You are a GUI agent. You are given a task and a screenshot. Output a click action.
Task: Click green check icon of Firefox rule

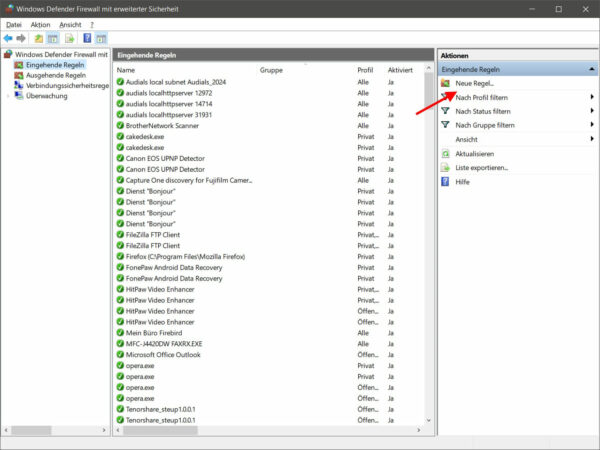(120, 256)
